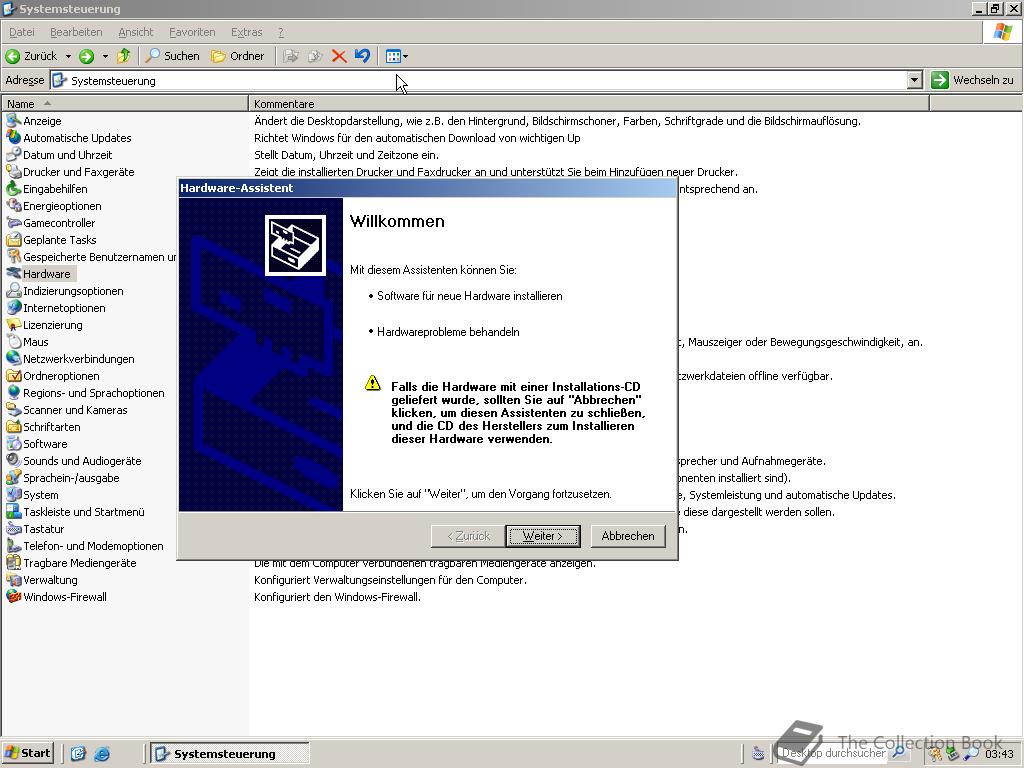Click the Systemsteuerung taskbar button
Screen dimensions: 1024x768
click(x=229, y=754)
